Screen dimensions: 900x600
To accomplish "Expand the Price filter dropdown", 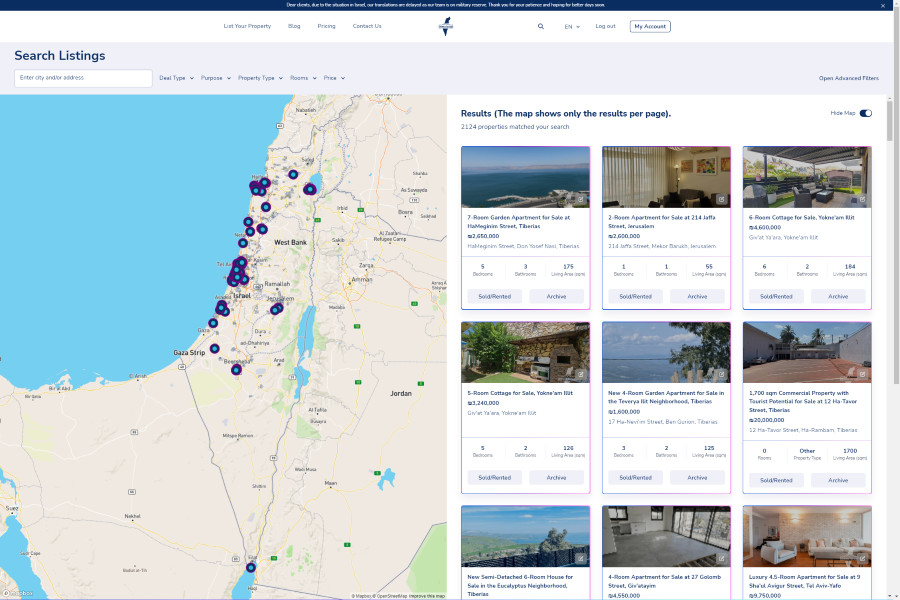I will click(x=333, y=78).
